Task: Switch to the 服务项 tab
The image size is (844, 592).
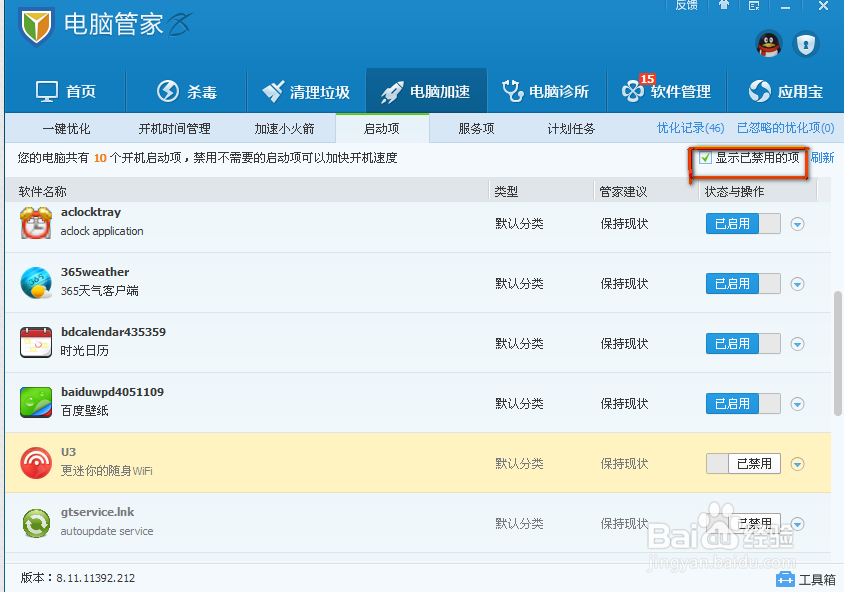Action: click(x=476, y=129)
